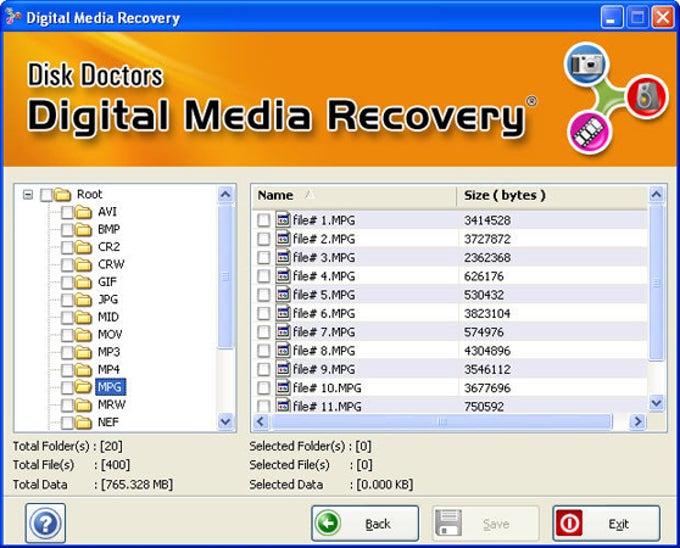Screen dimensions: 680x548
Task: Click the video file icon of file# 10.MPG
Action: pyautogui.click(x=283, y=388)
